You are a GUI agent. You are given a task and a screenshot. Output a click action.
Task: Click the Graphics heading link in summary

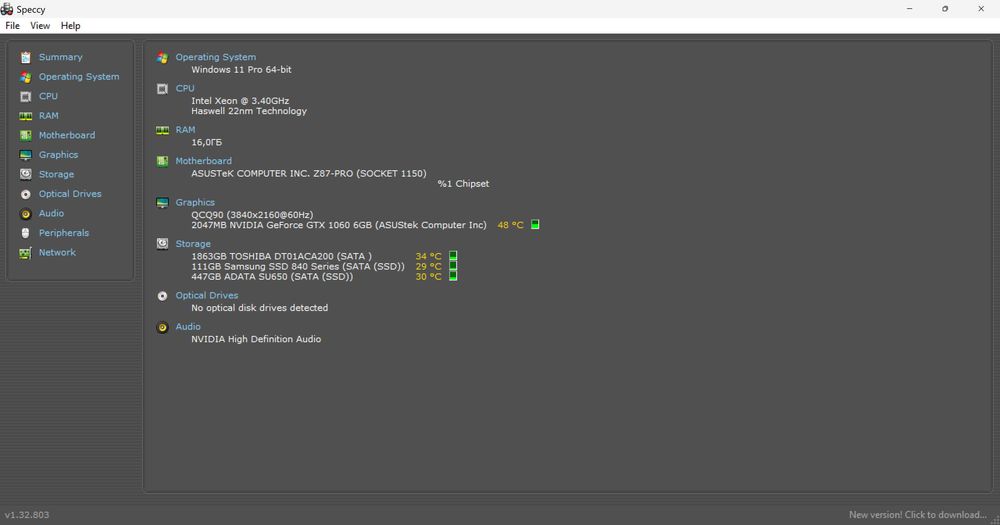click(x=195, y=202)
